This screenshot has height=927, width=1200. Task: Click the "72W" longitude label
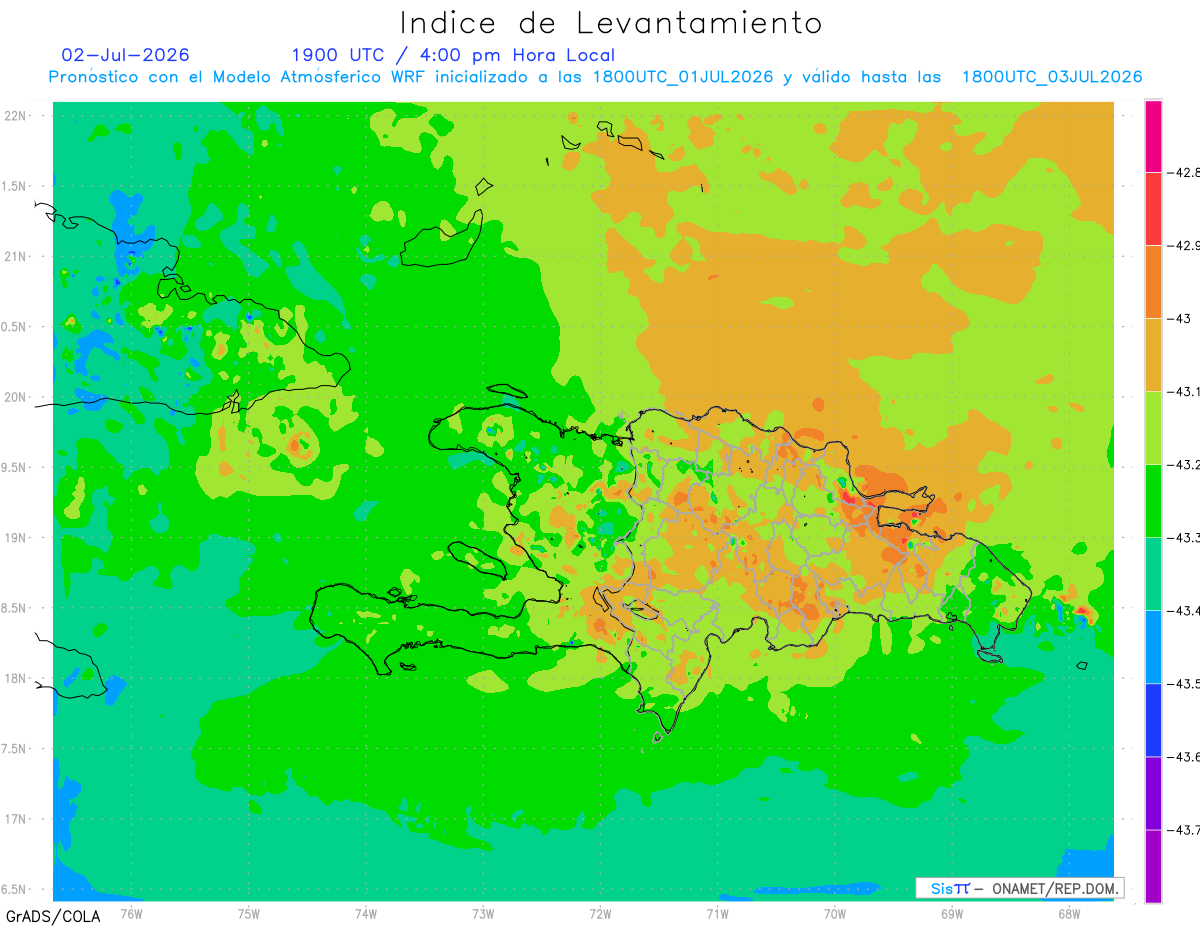[x=600, y=913]
